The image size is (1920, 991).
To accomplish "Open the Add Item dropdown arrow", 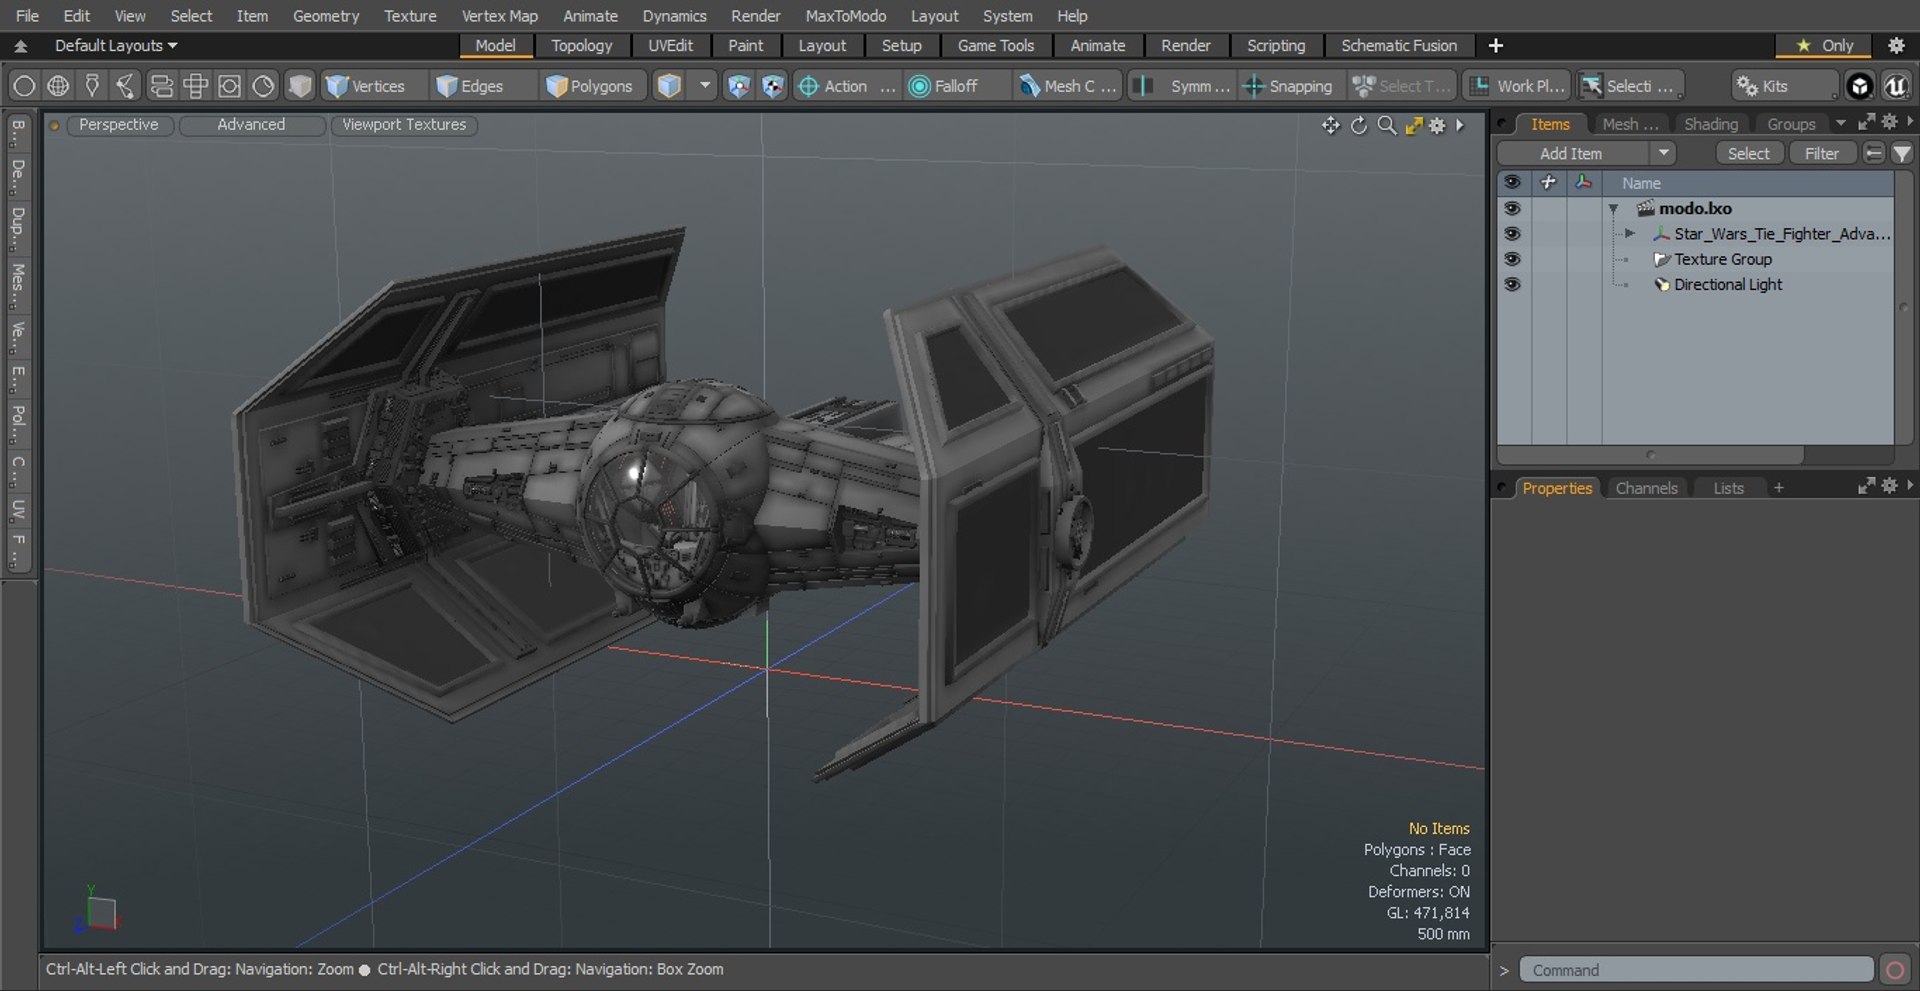I will point(1663,154).
